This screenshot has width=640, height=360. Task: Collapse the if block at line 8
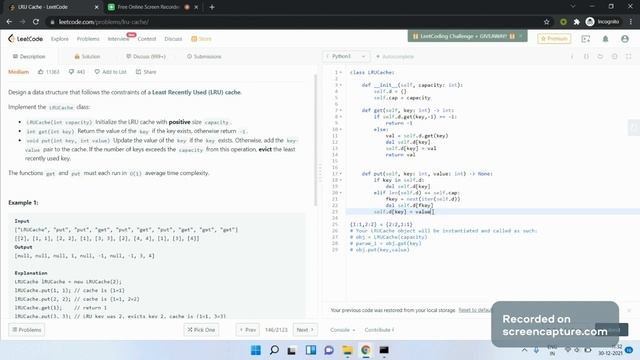click(x=341, y=117)
